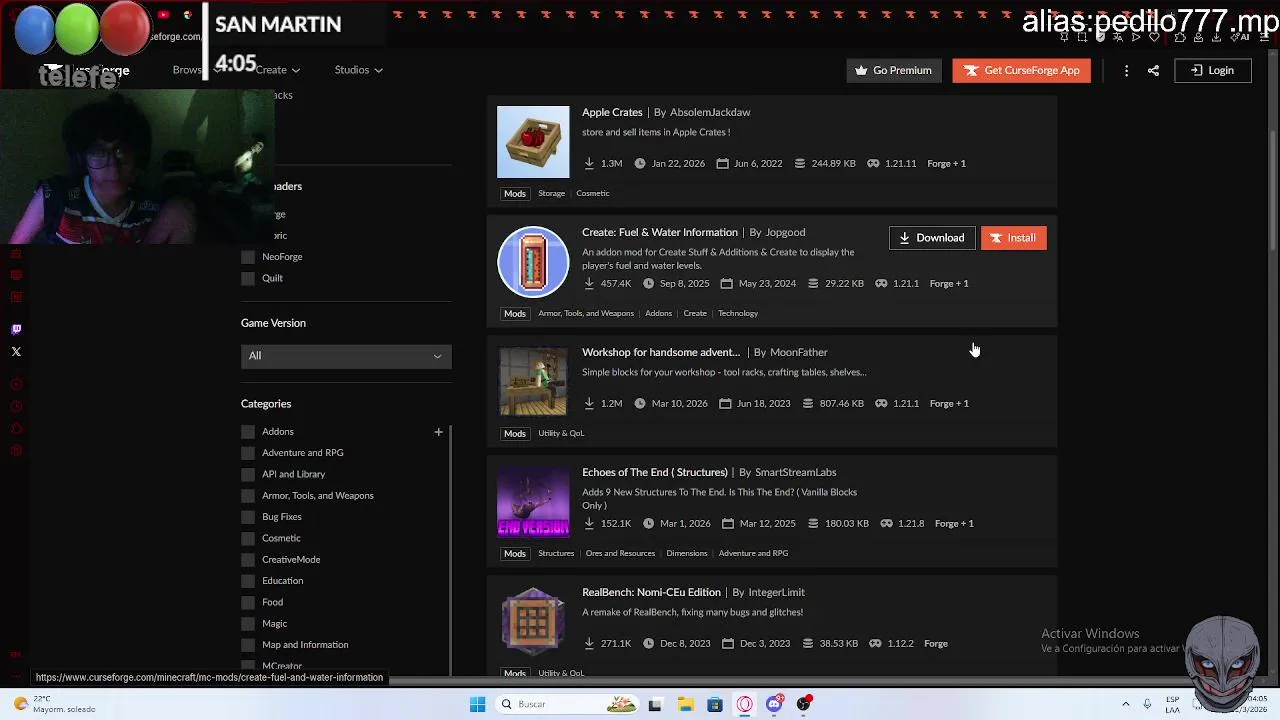This screenshot has height=720, width=1280.
Task: Open the Workshop for handsome adventurer thumbnail
Action: [533, 382]
